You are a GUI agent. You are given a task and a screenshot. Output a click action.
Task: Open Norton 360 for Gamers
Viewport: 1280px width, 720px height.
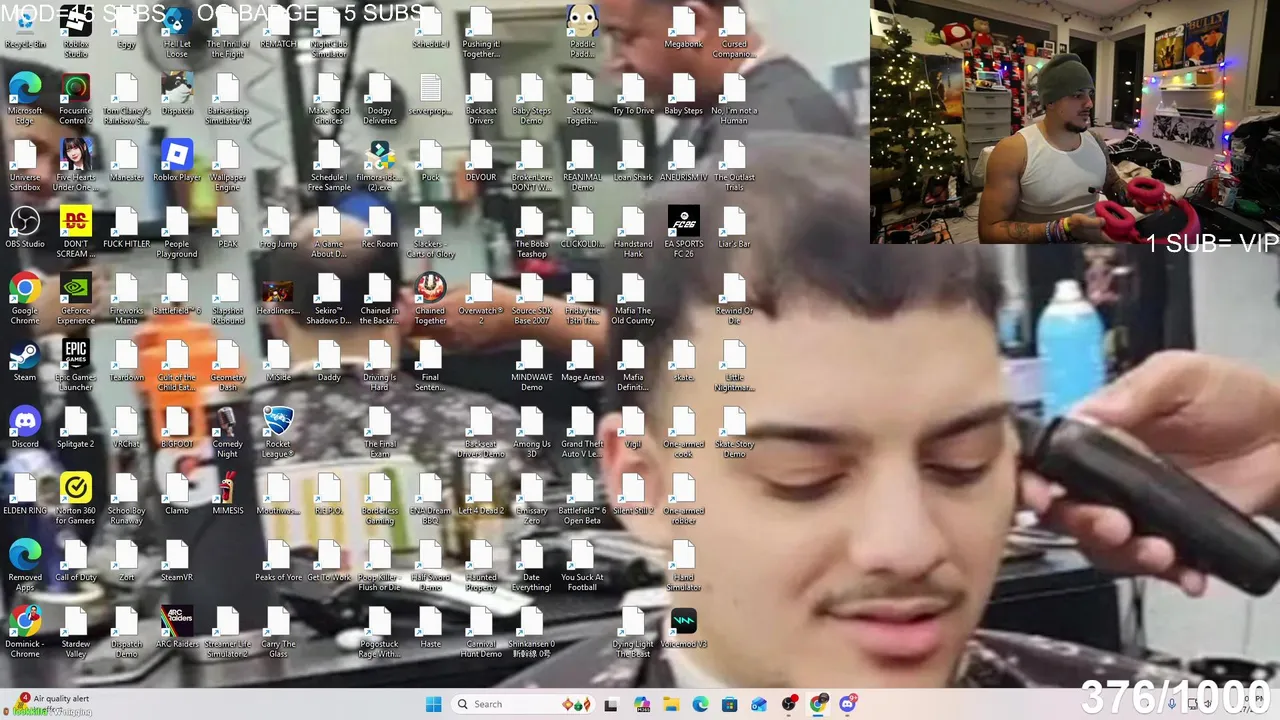coord(76,498)
